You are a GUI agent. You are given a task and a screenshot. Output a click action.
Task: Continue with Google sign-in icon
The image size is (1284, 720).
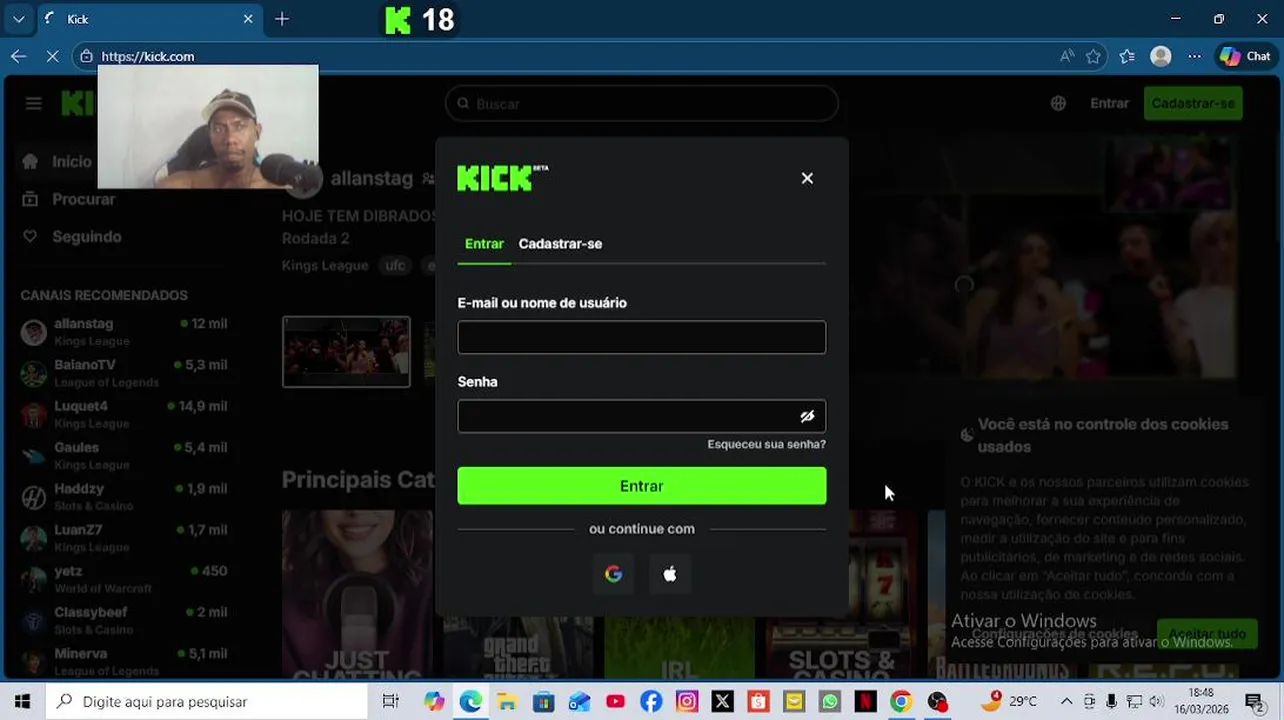tap(613, 574)
